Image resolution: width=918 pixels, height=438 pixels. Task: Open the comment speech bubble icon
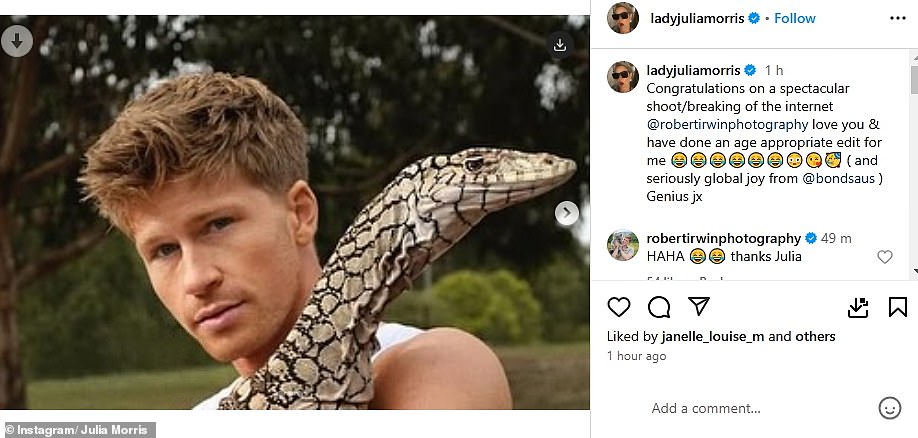659,307
